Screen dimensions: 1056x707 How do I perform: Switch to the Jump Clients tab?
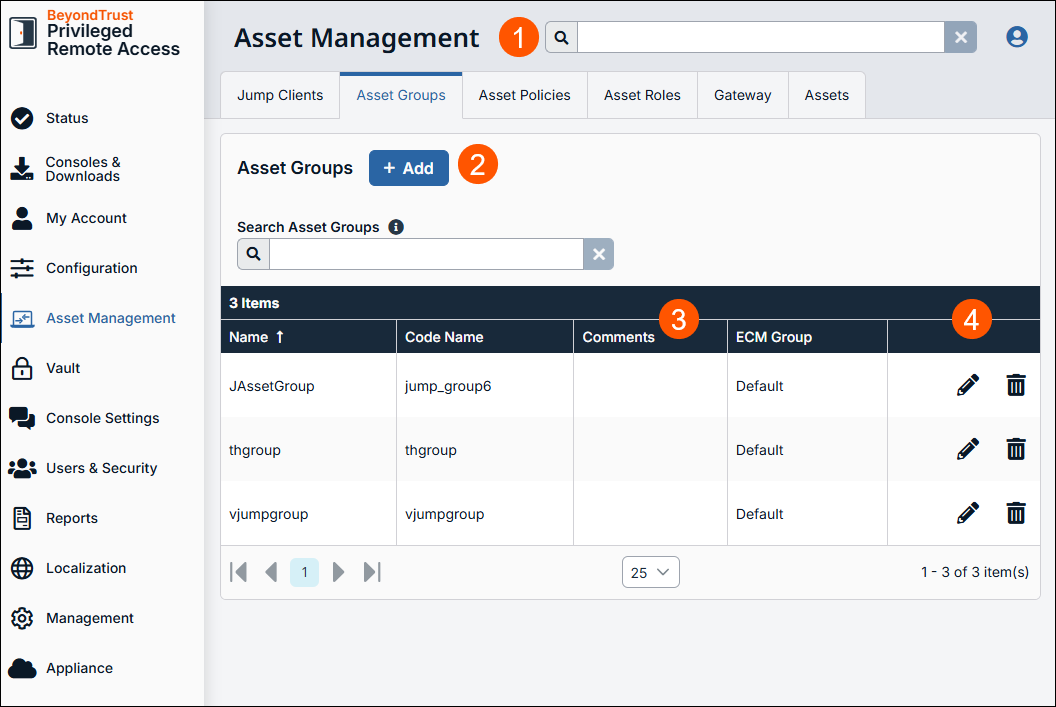tap(280, 94)
